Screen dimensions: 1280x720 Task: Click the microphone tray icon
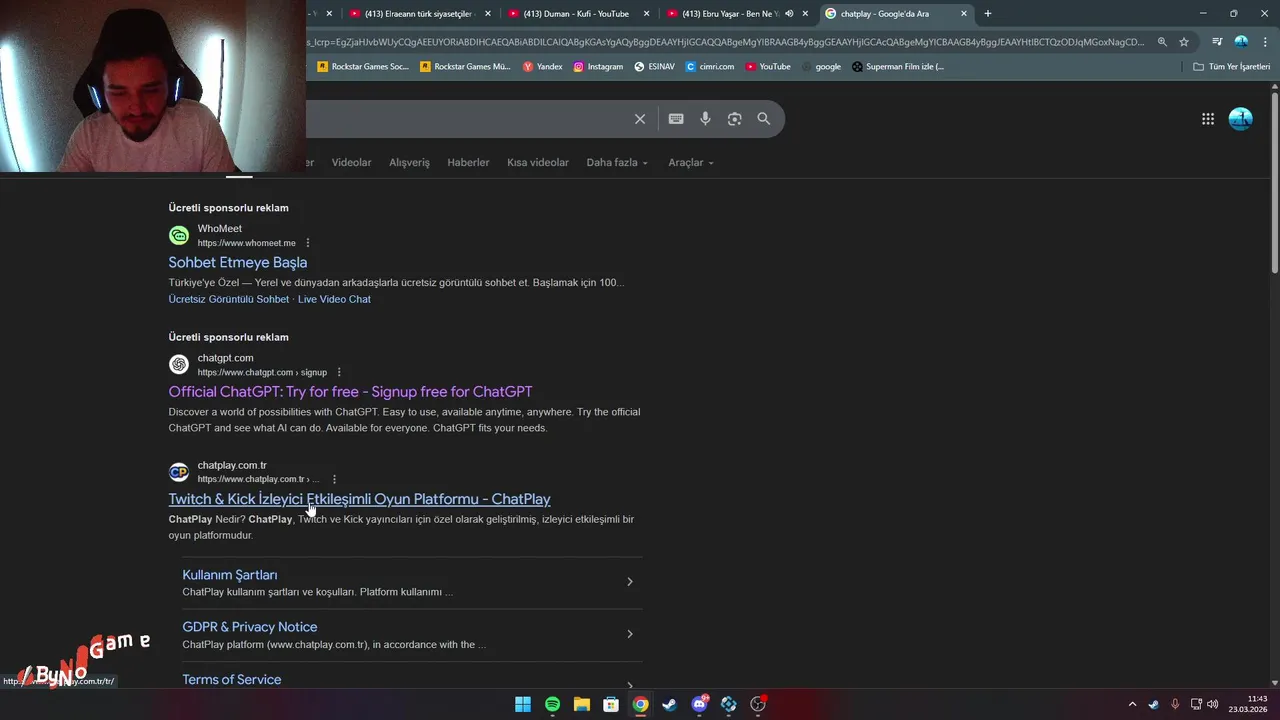click(1175, 704)
